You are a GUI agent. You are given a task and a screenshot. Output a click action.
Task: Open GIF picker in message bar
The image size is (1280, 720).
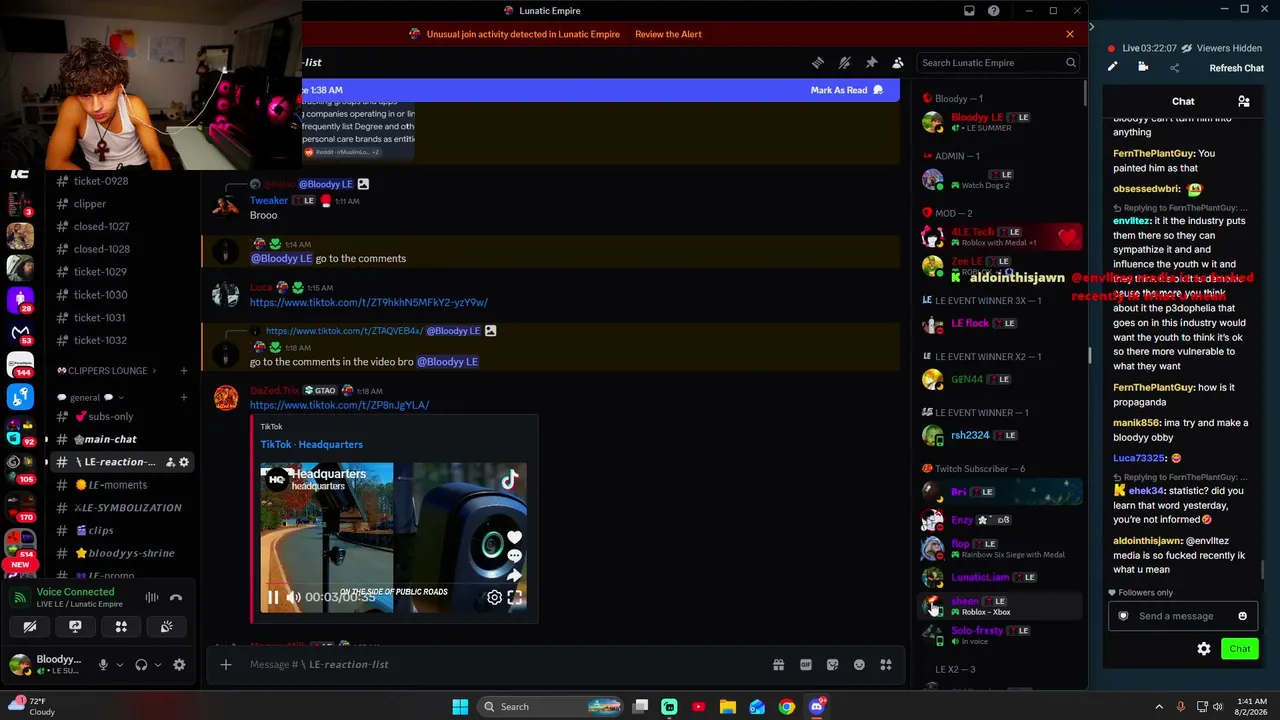point(805,665)
